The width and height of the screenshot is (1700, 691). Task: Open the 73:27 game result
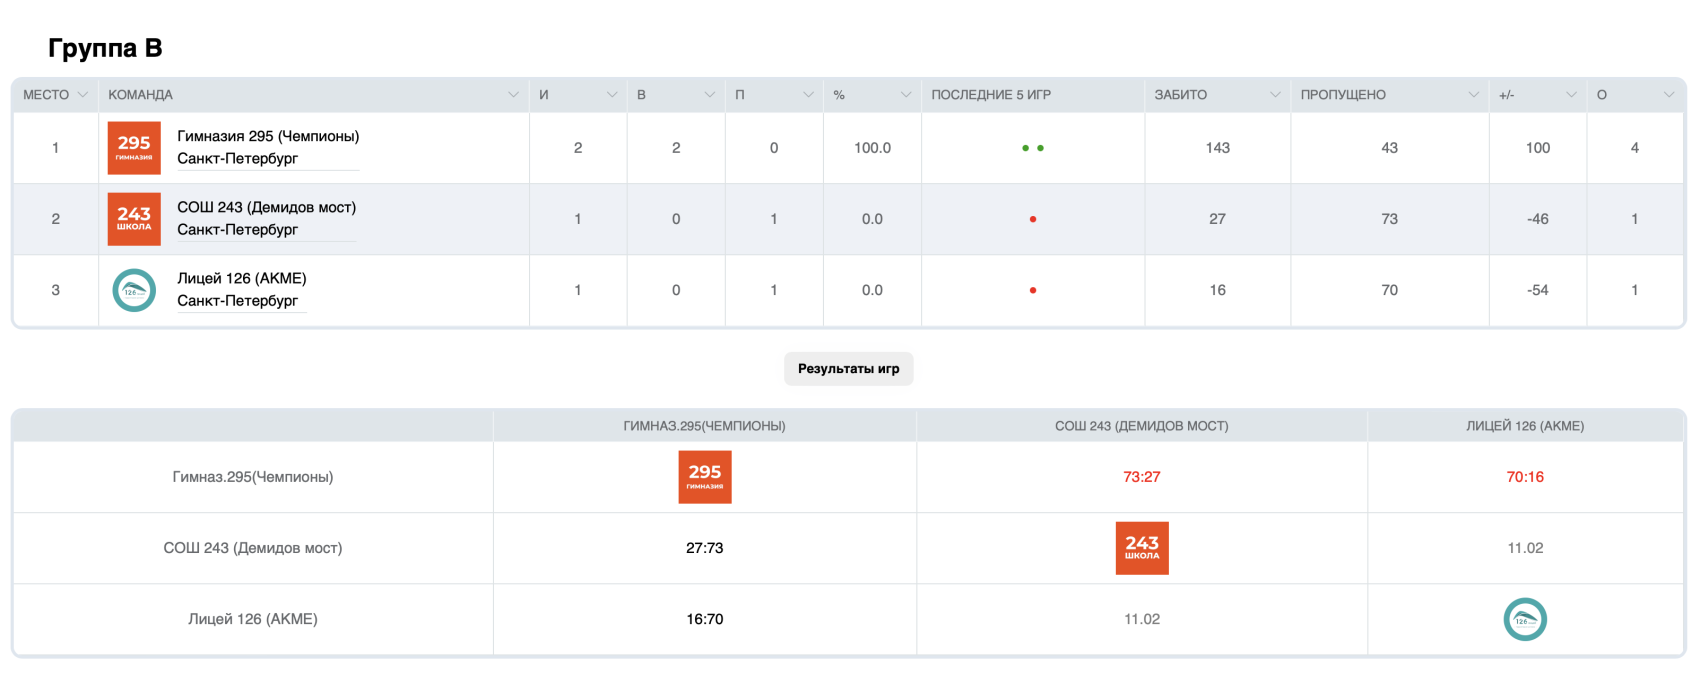point(1141,477)
